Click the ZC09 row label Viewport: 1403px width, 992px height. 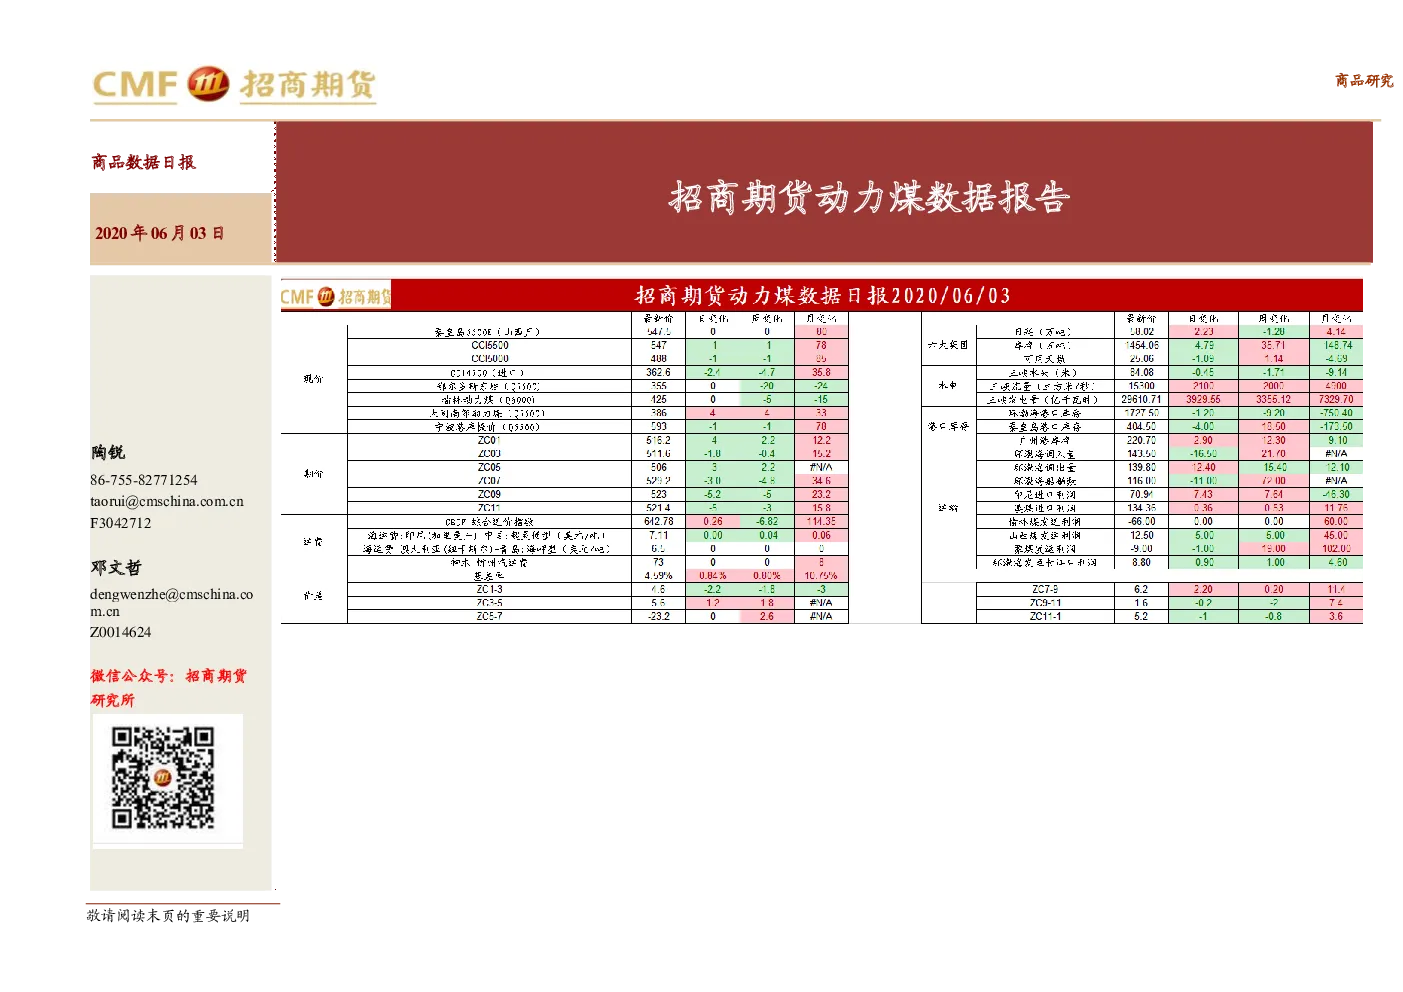(489, 494)
